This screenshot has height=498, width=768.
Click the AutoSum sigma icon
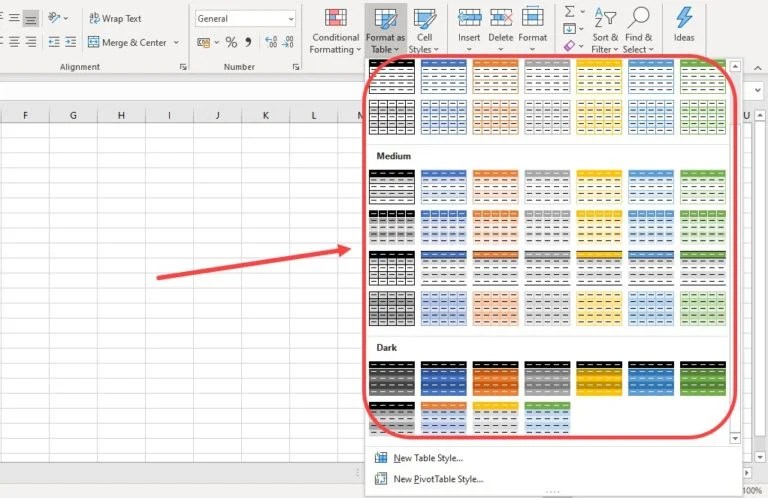point(569,11)
